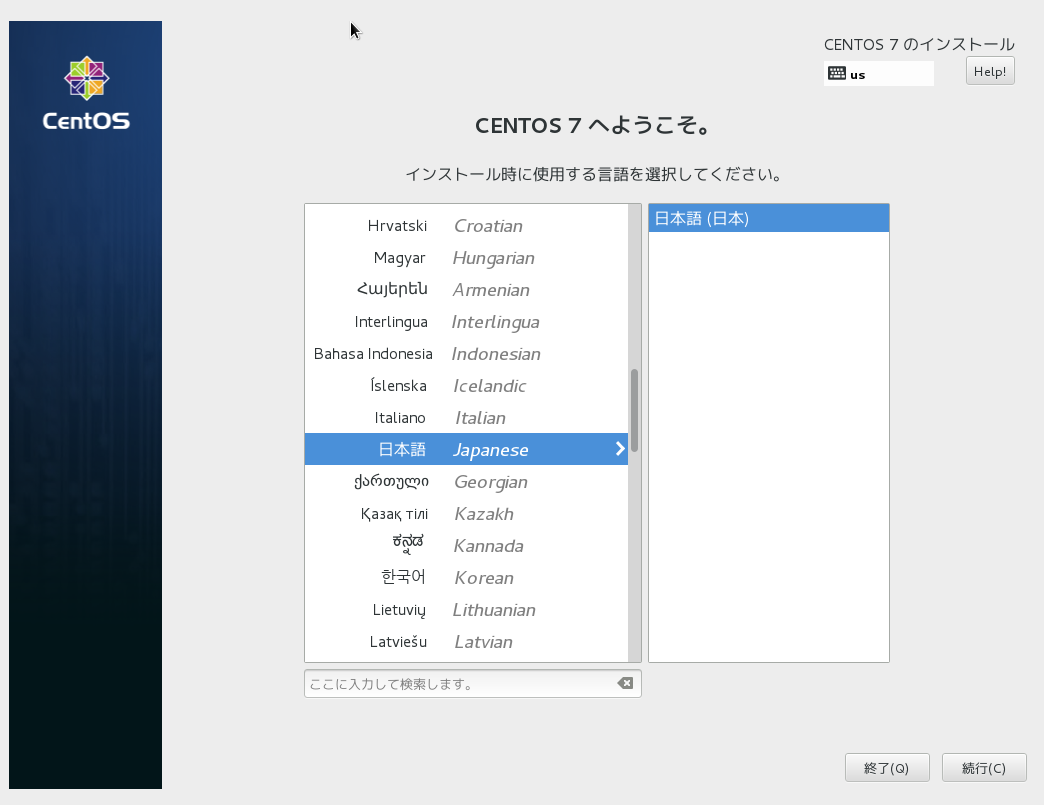Viewport: 1044px width, 805px height.
Task: Click the clear search icon in the search box
Action: (x=626, y=683)
